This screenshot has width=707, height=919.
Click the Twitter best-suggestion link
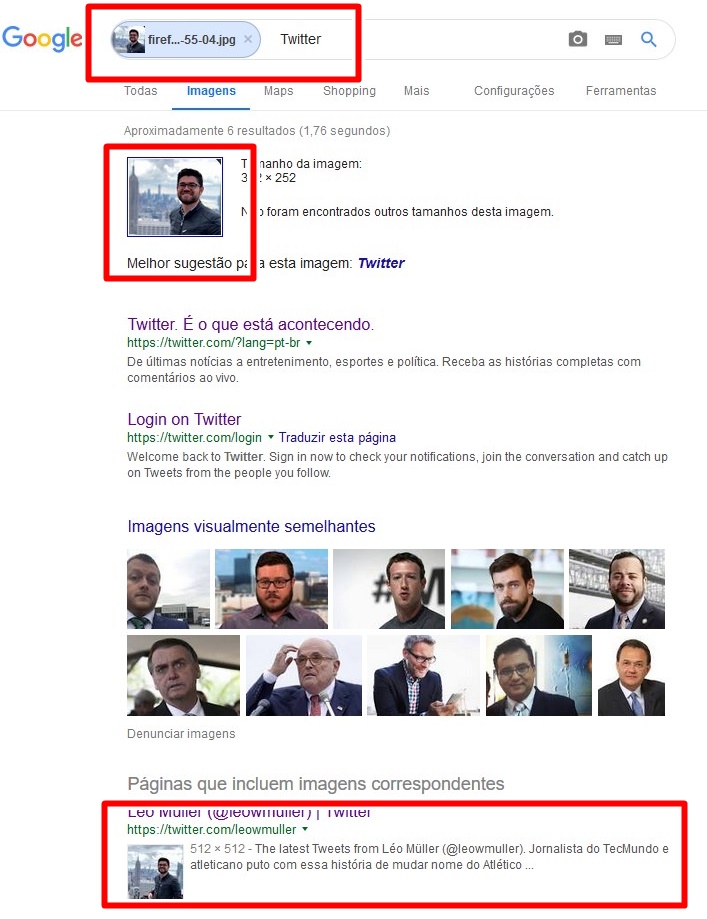381,263
